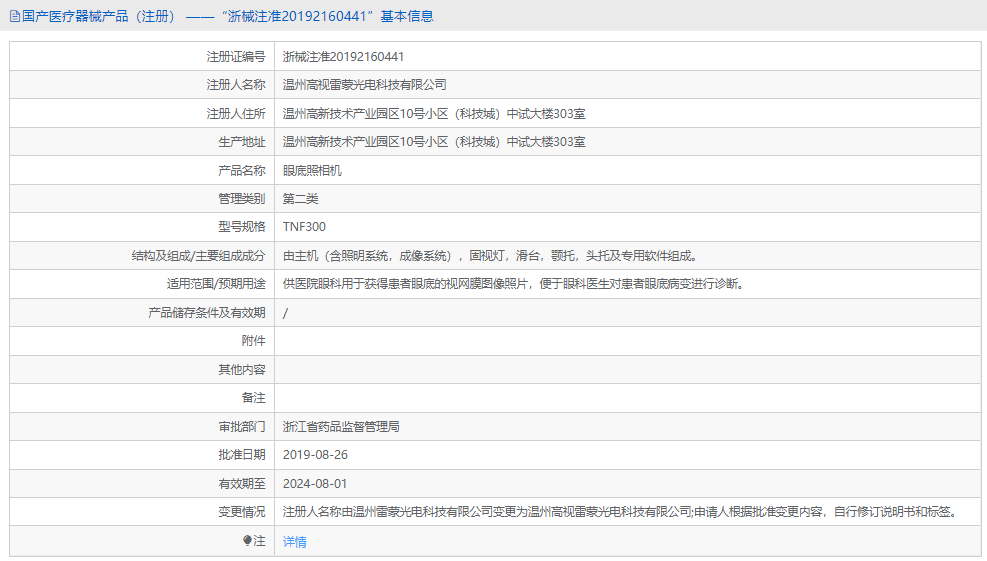Click the 有效期至 label
The width and height of the screenshot is (987, 561).
point(242,484)
